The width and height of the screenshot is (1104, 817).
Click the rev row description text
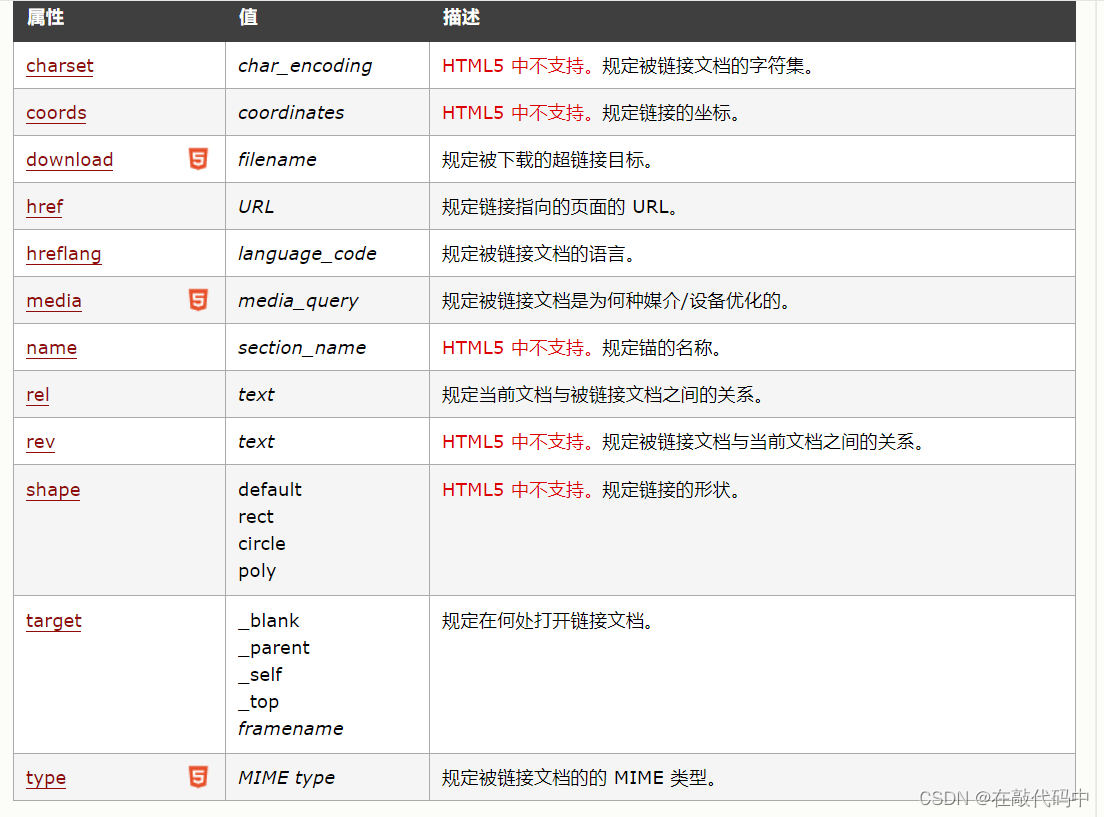[x=683, y=442]
